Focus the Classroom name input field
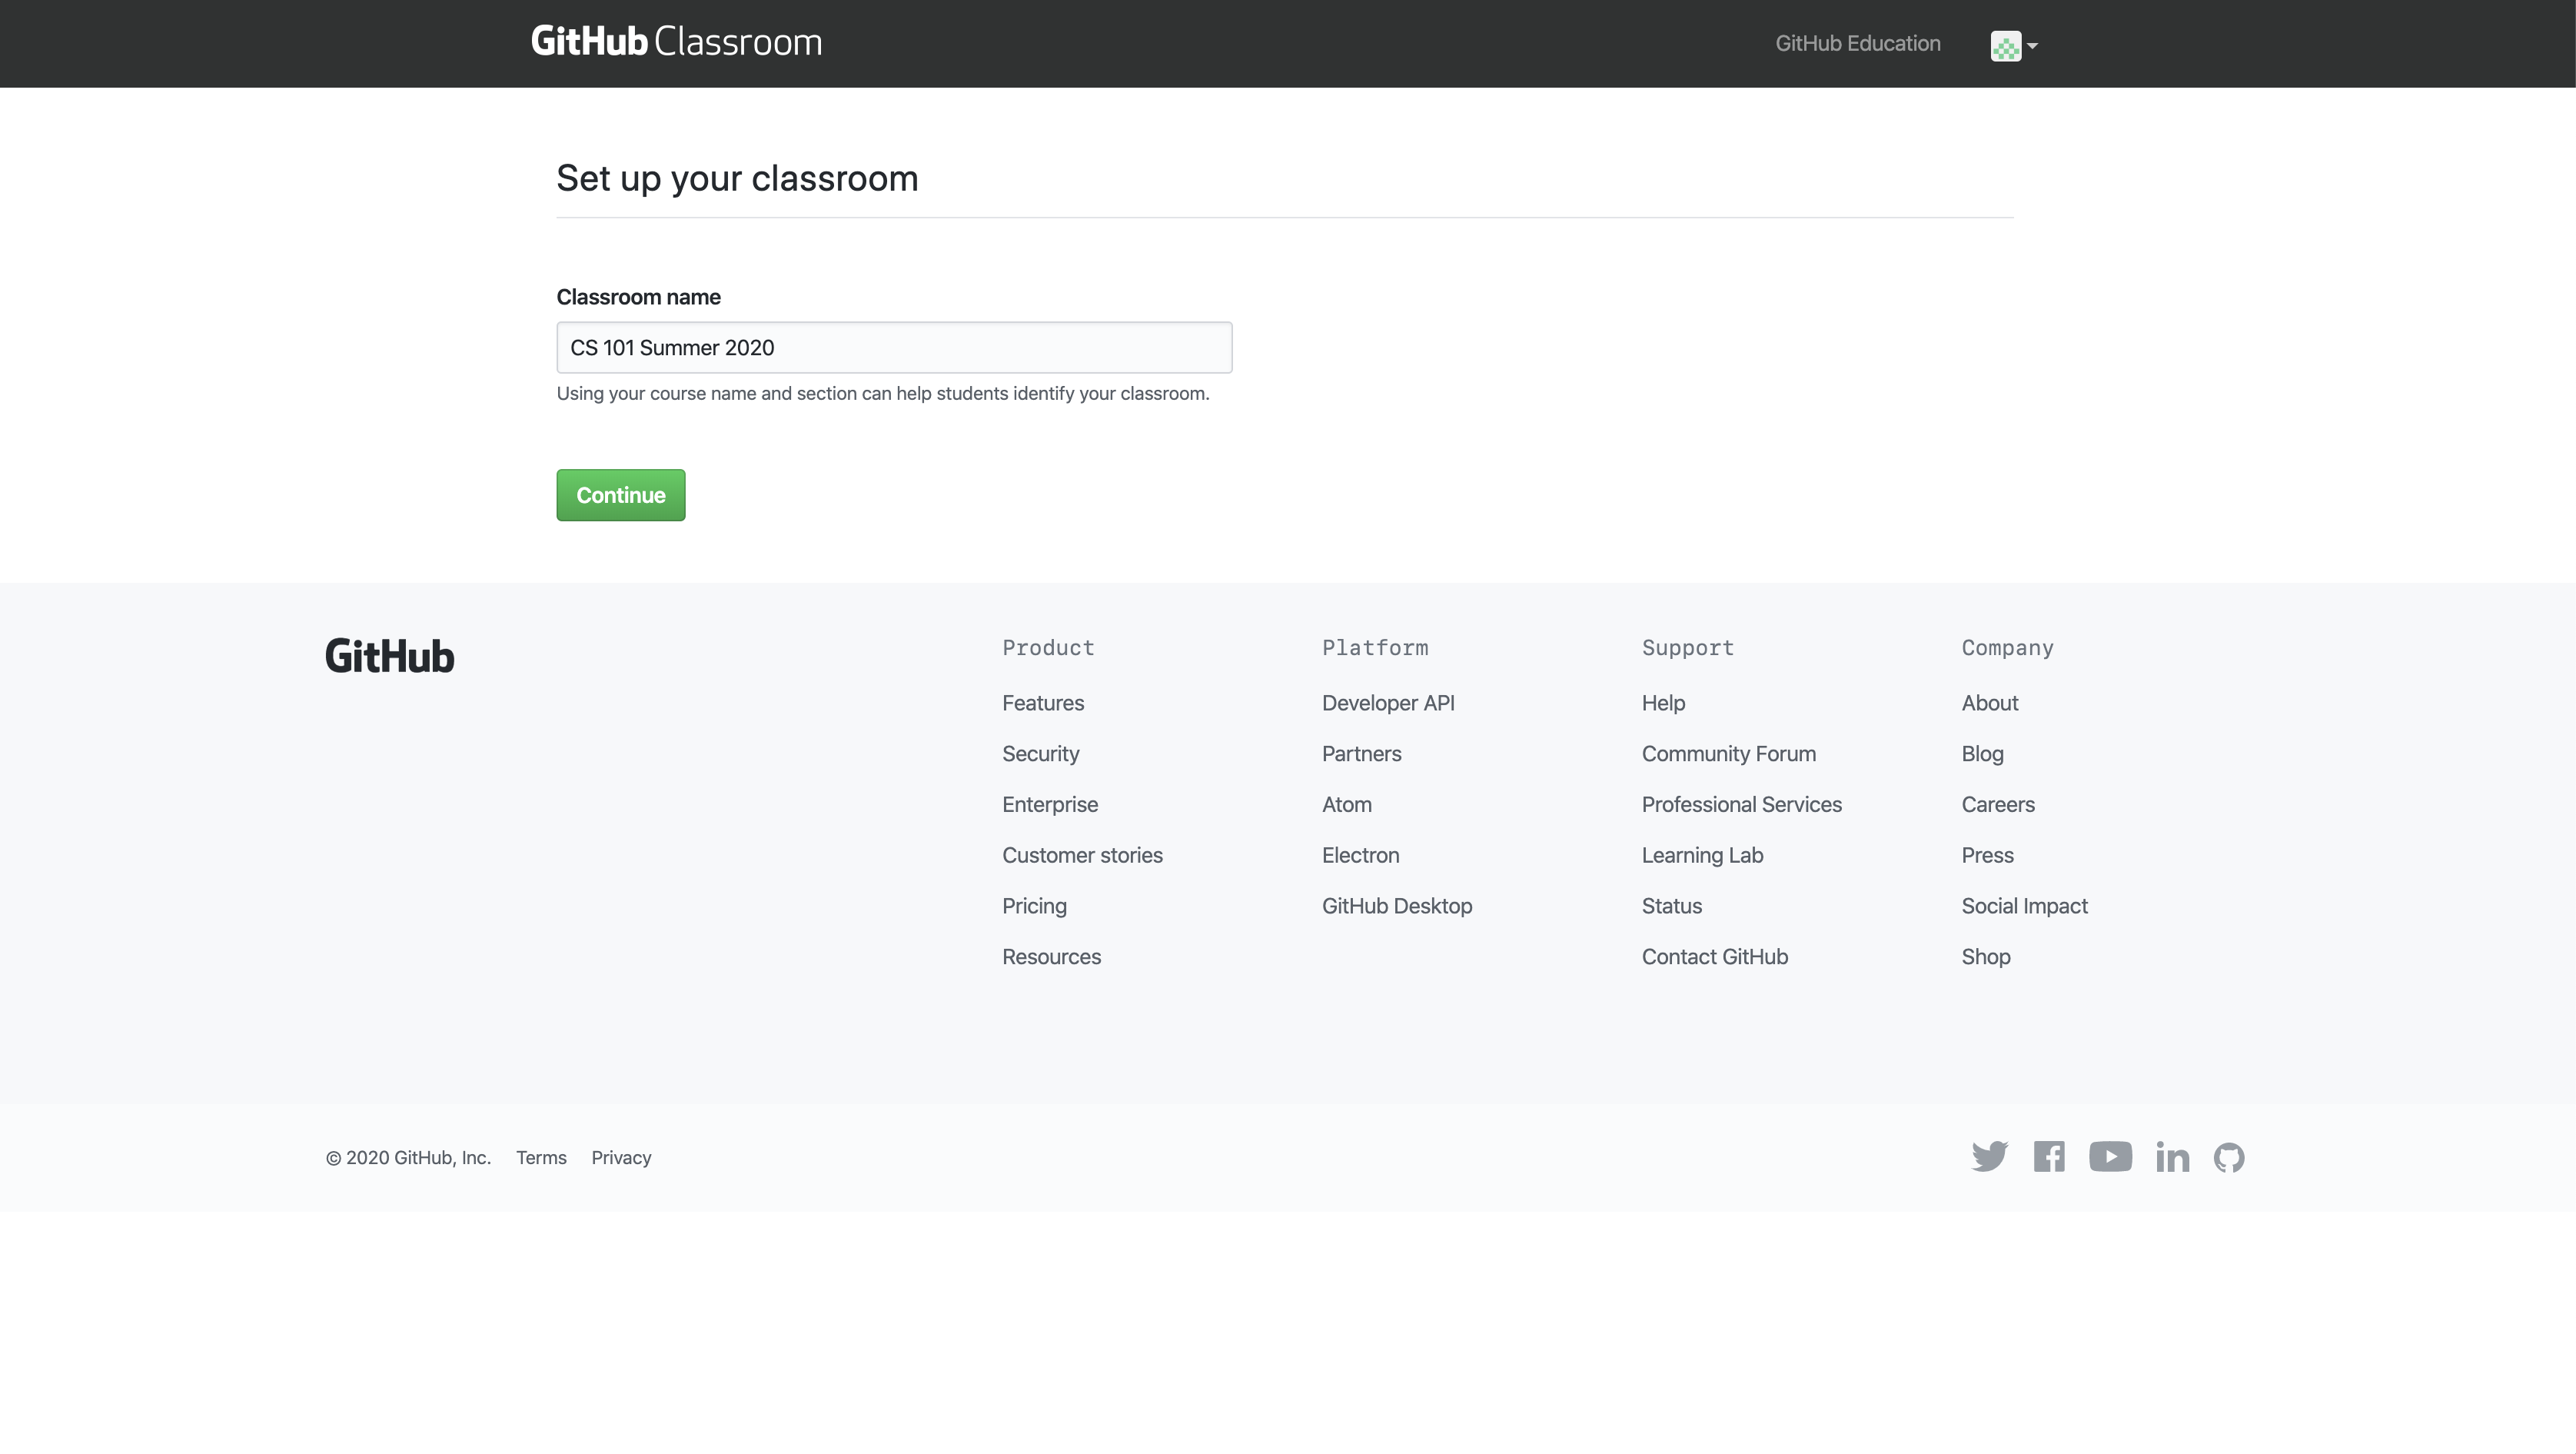The image size is (2576, 1454). [x=894, y=348]
